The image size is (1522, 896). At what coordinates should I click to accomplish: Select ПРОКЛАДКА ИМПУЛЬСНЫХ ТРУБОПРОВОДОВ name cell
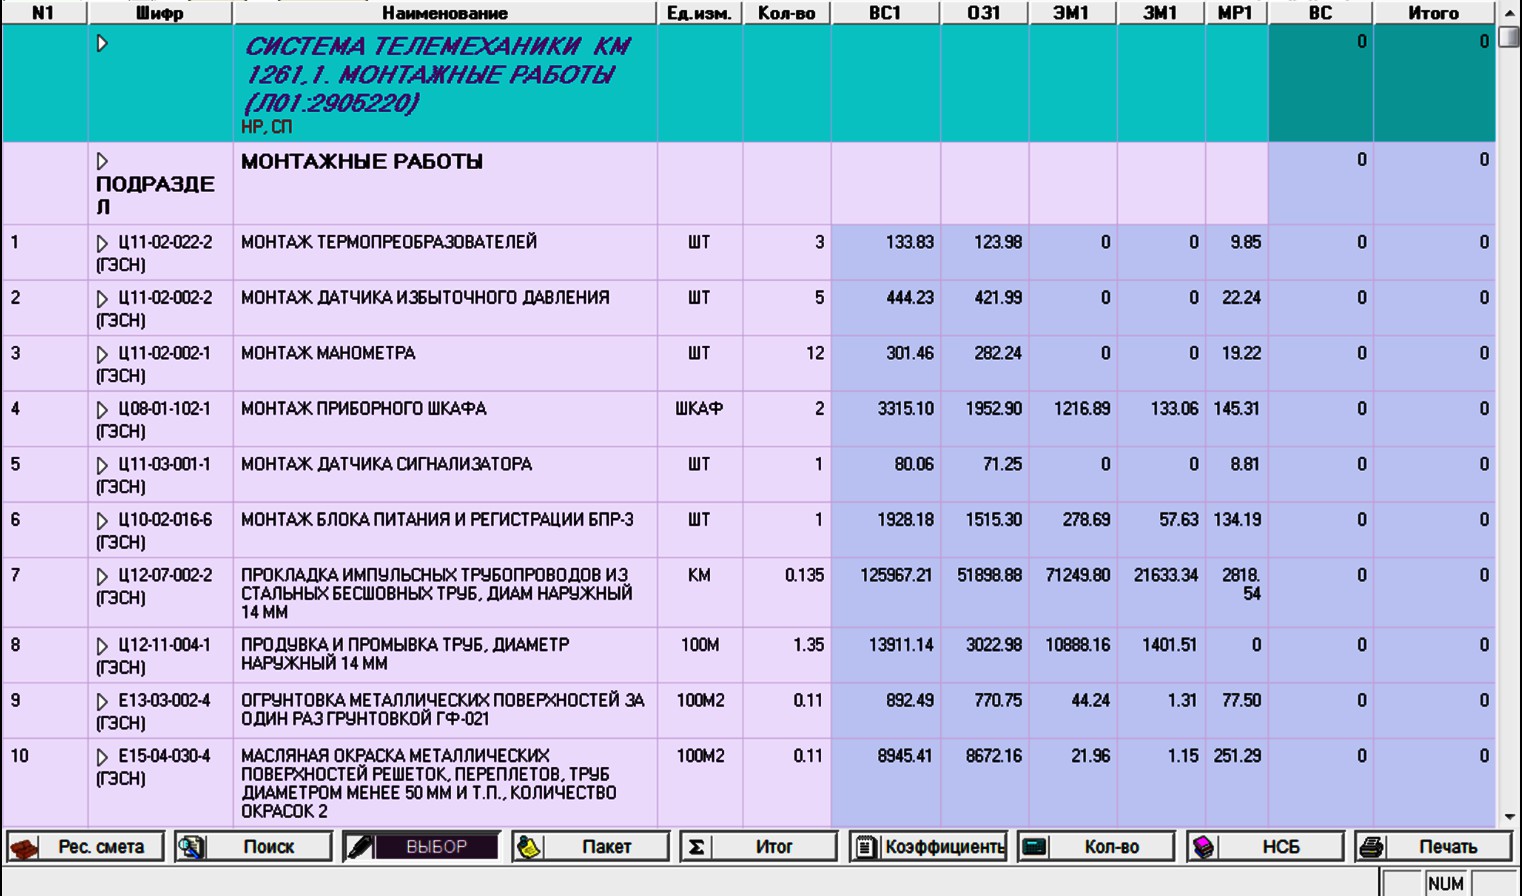[445, 593]
